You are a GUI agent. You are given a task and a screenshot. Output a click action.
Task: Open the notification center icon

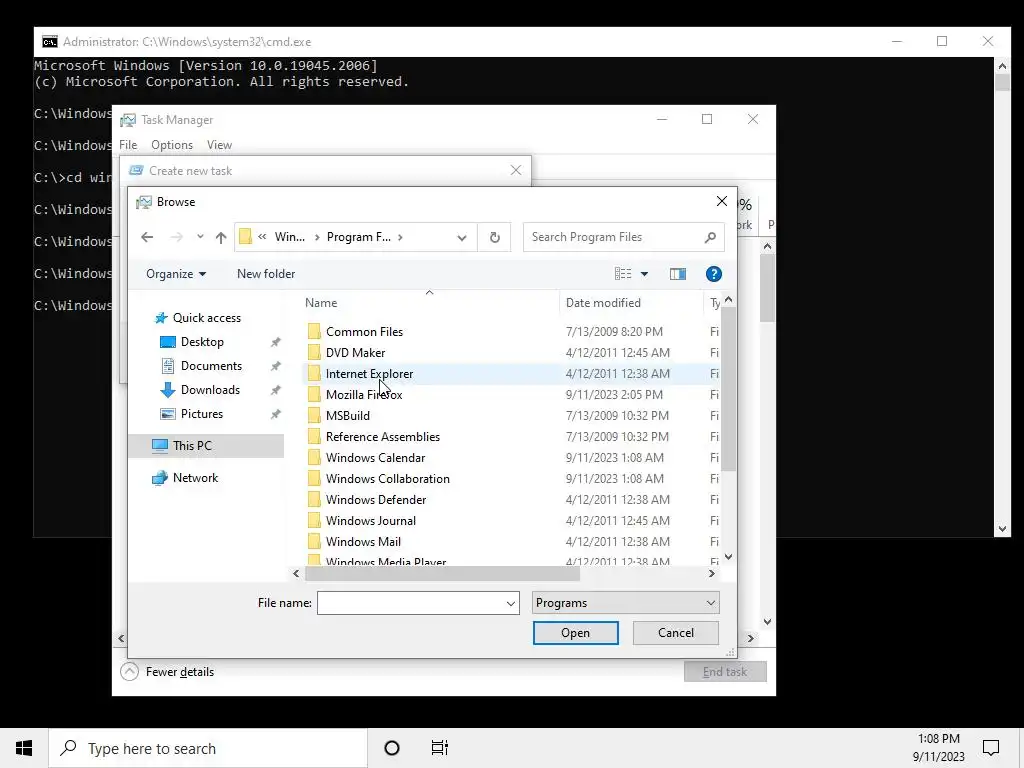click(991, 748)
